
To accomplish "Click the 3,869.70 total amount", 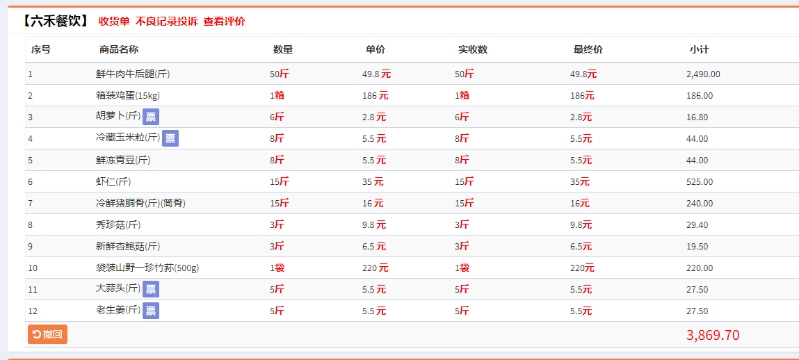I will tap(713, 335).
